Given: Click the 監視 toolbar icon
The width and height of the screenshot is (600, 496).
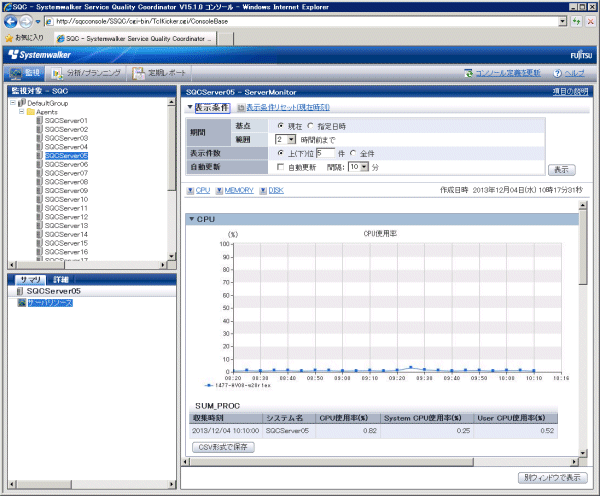Looking at the screenshot, I should [14, 73].
